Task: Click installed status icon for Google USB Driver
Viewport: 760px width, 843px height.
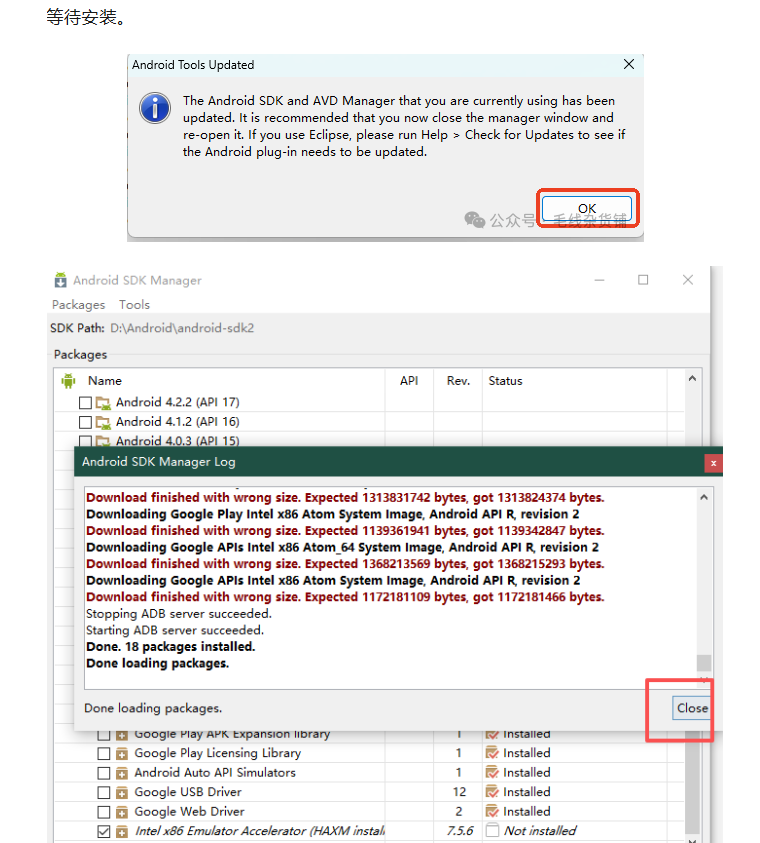Action: click(x=492, y=792)
